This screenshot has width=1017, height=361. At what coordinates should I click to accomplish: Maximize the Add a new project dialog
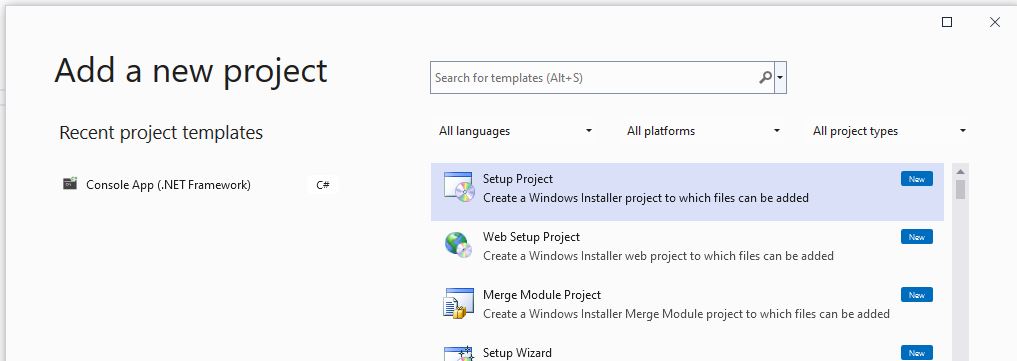point(947,22)
